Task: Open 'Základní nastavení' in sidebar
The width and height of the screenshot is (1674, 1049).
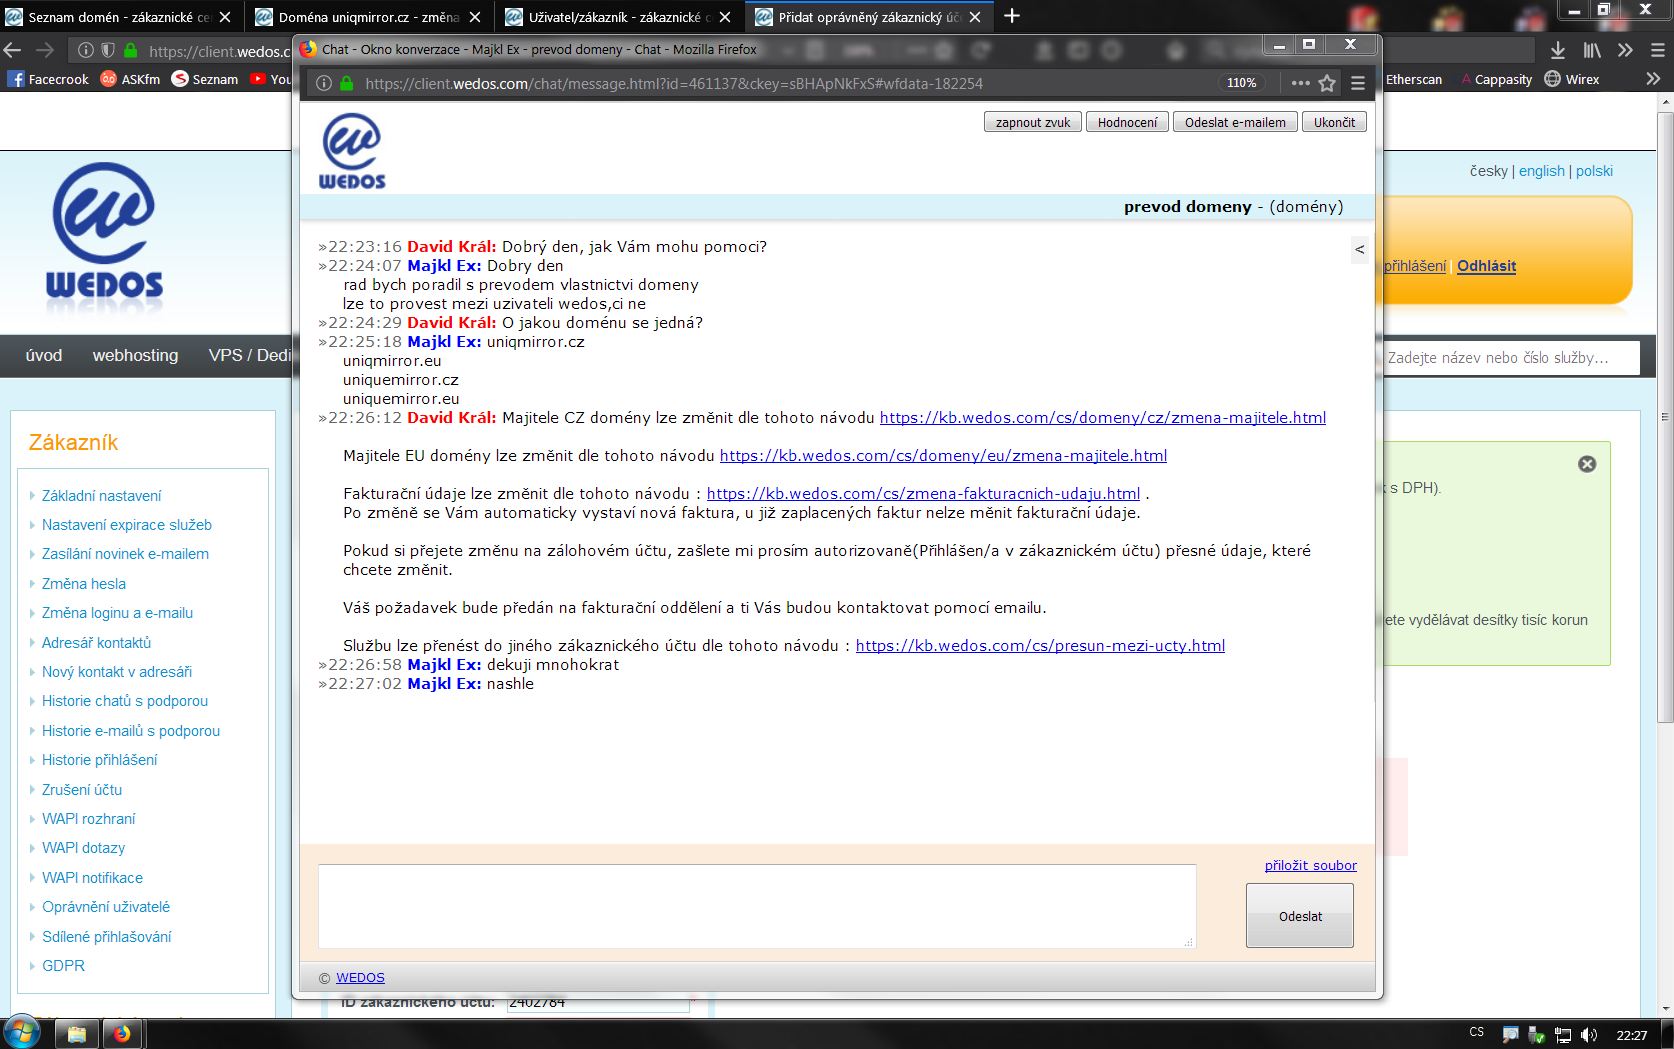Action: point(101,496)
